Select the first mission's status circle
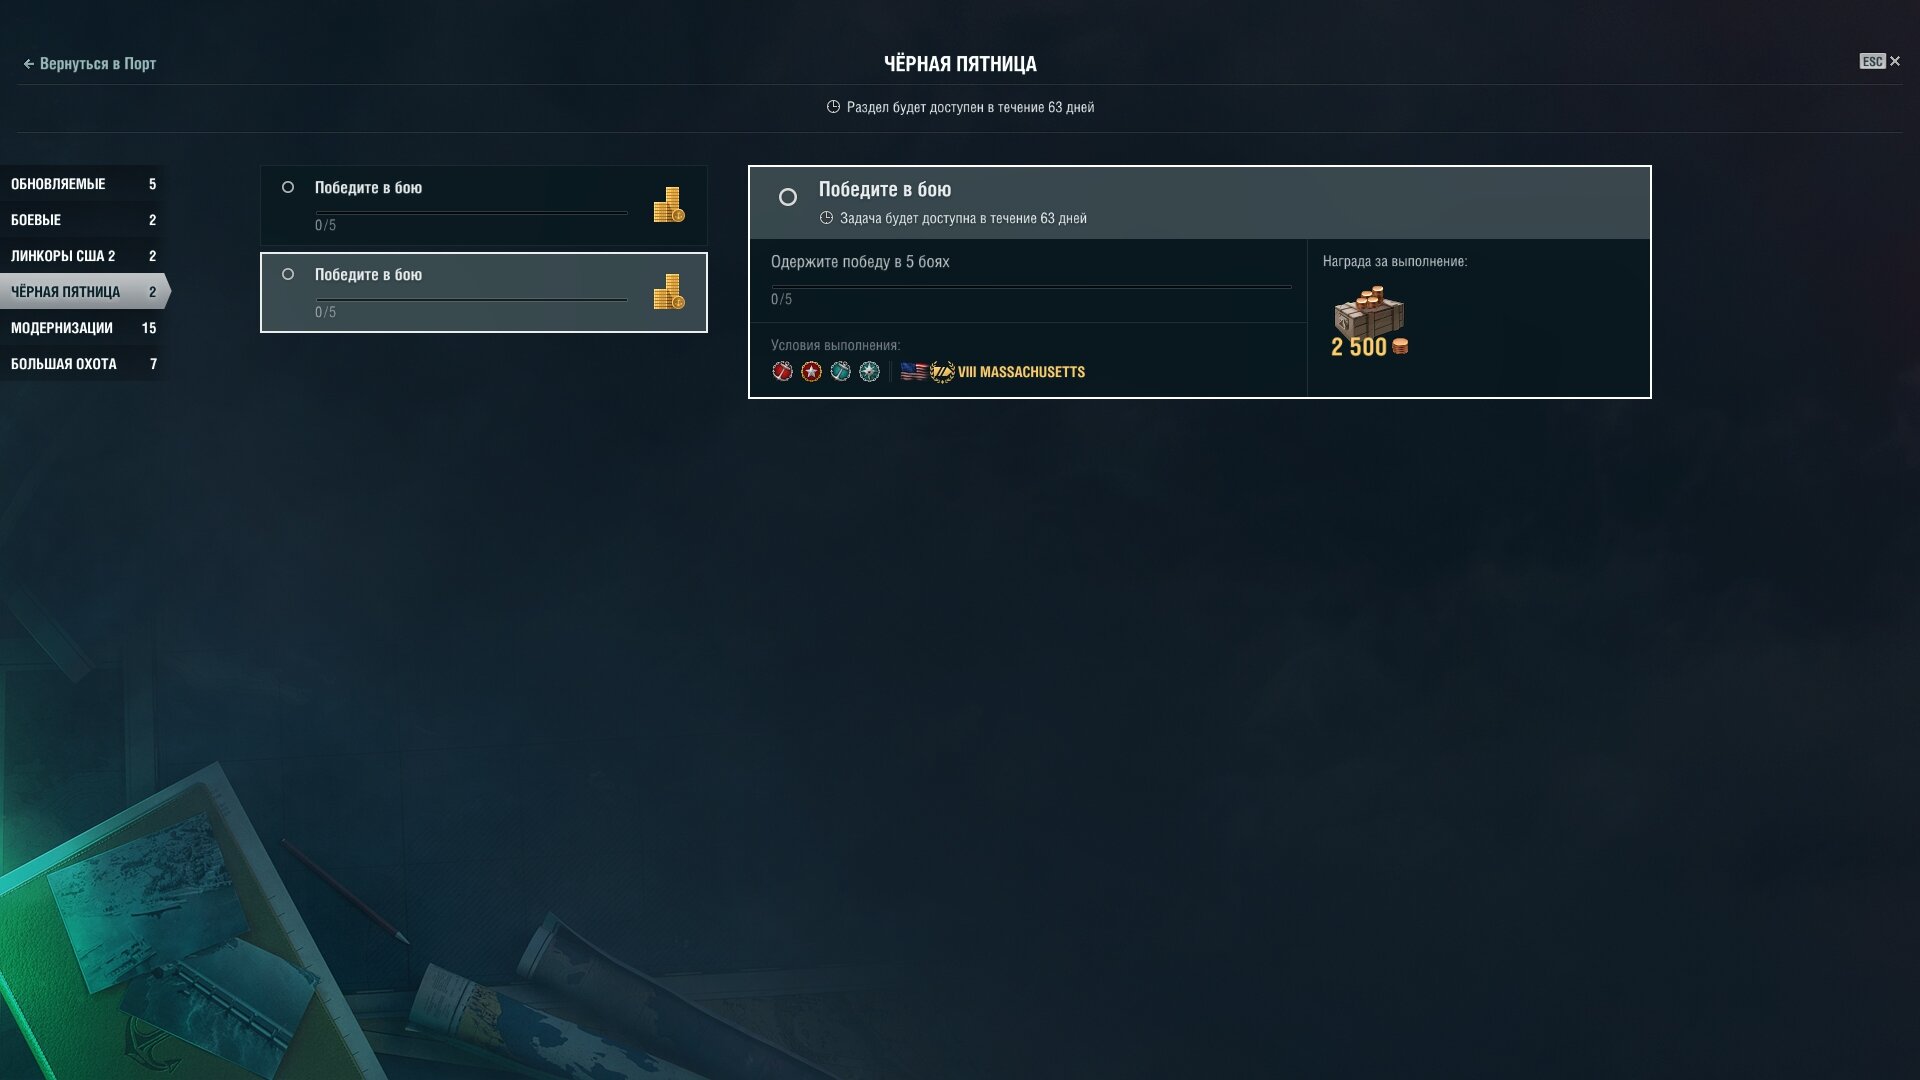1920x1080 pixels. point(288,187)
